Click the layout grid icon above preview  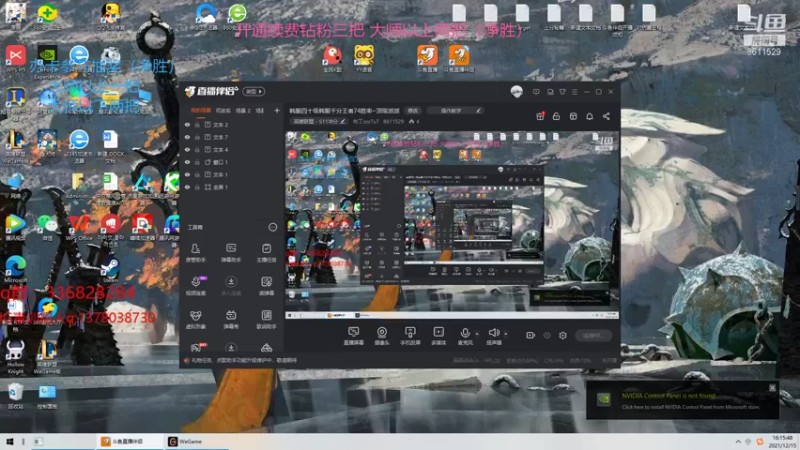(x=573, y=116)
